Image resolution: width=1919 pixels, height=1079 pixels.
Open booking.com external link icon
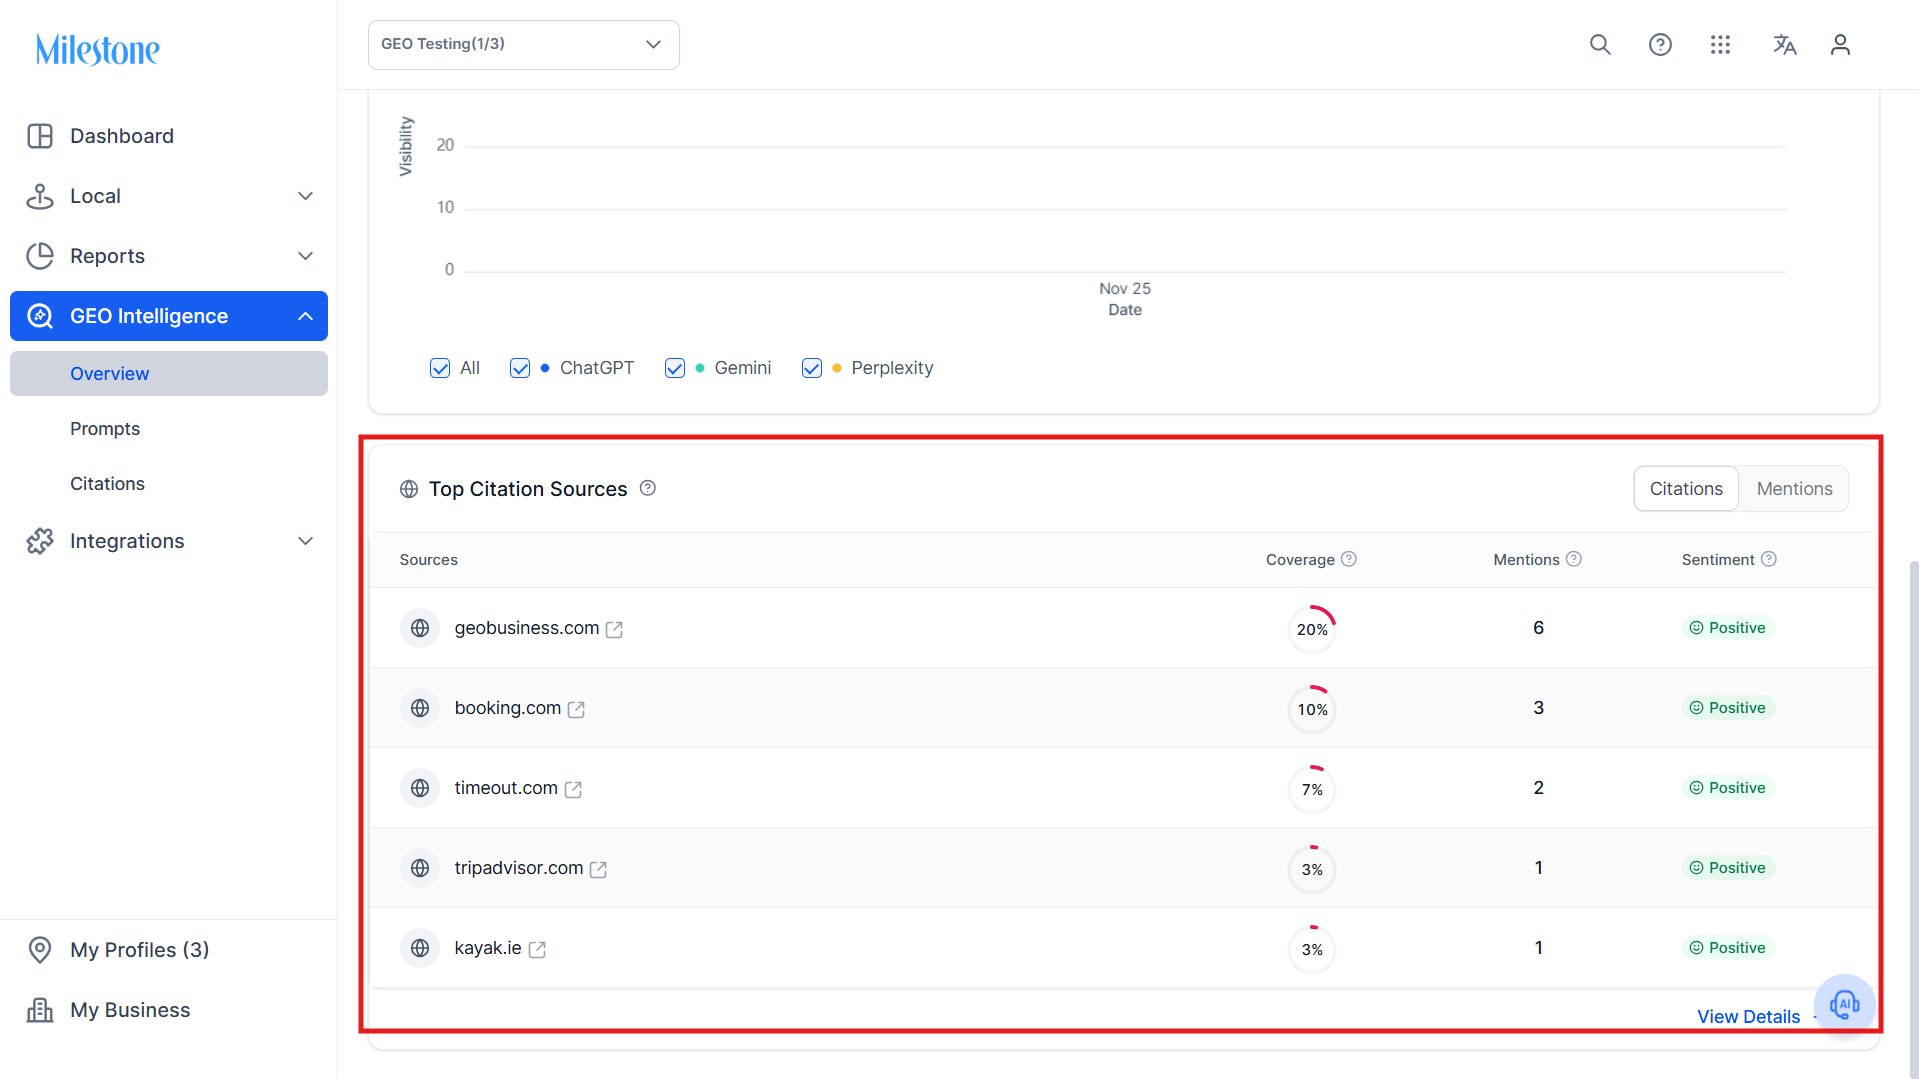(x=577, y=709)
